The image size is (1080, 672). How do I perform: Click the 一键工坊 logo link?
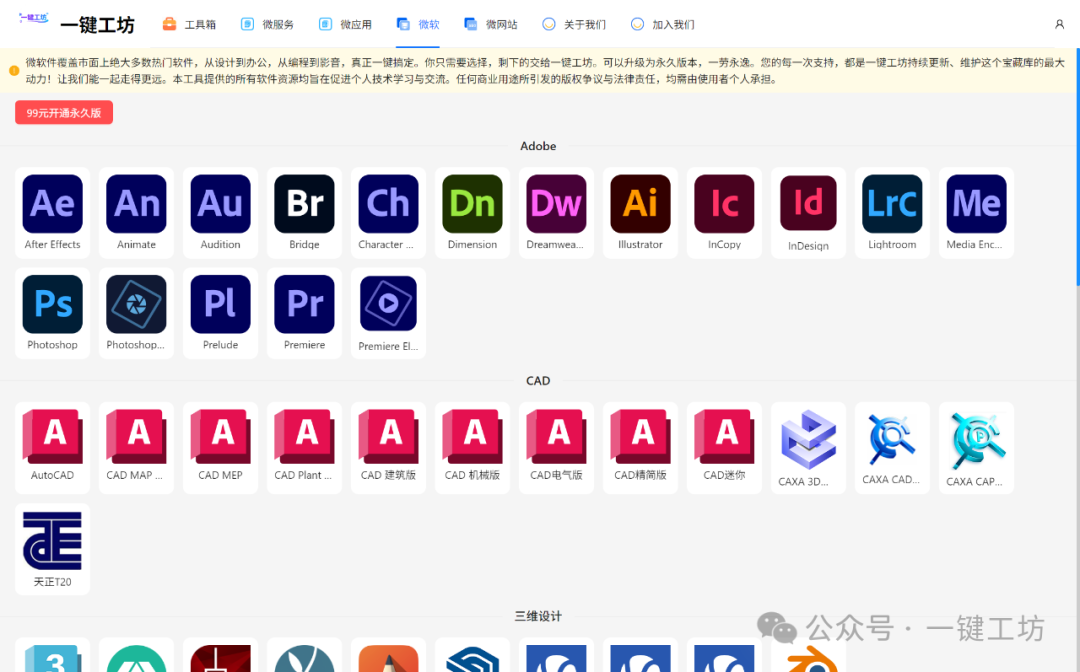point(76,24)
